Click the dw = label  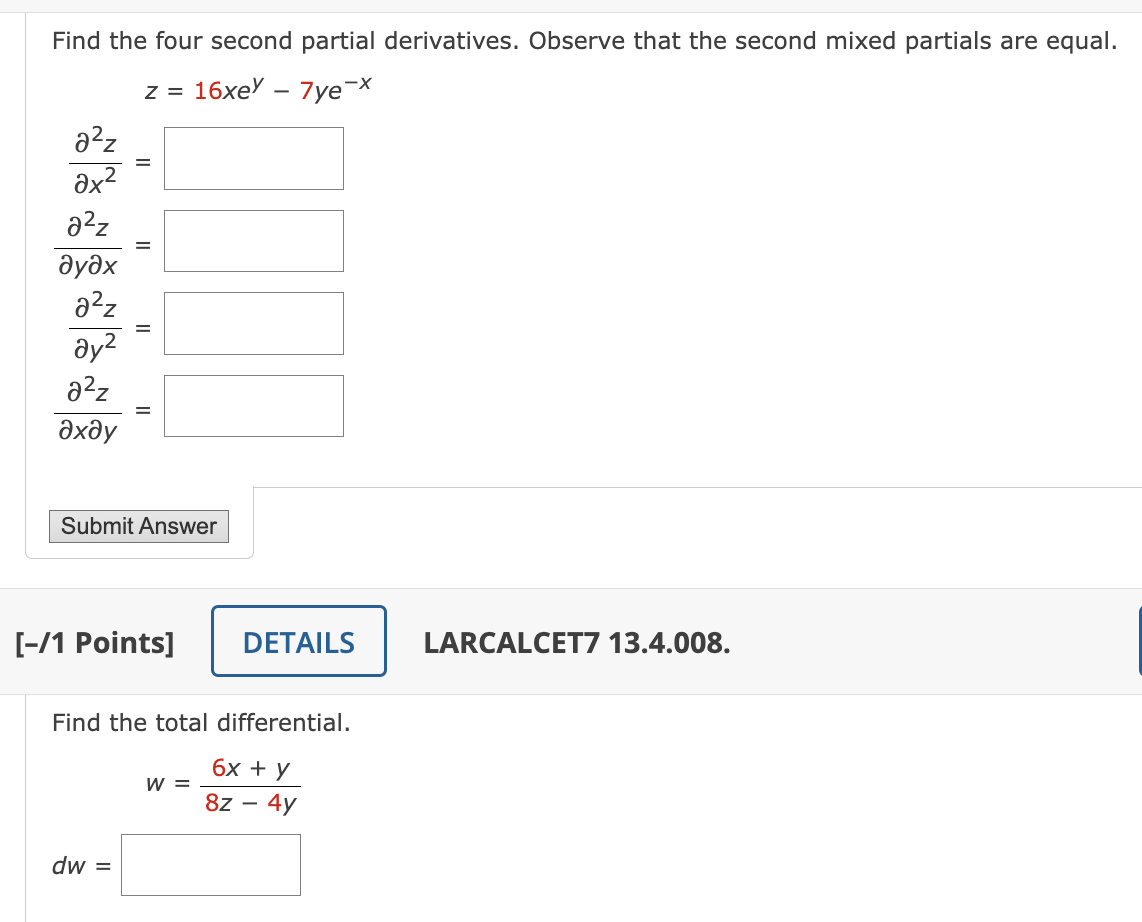[78, 864]
